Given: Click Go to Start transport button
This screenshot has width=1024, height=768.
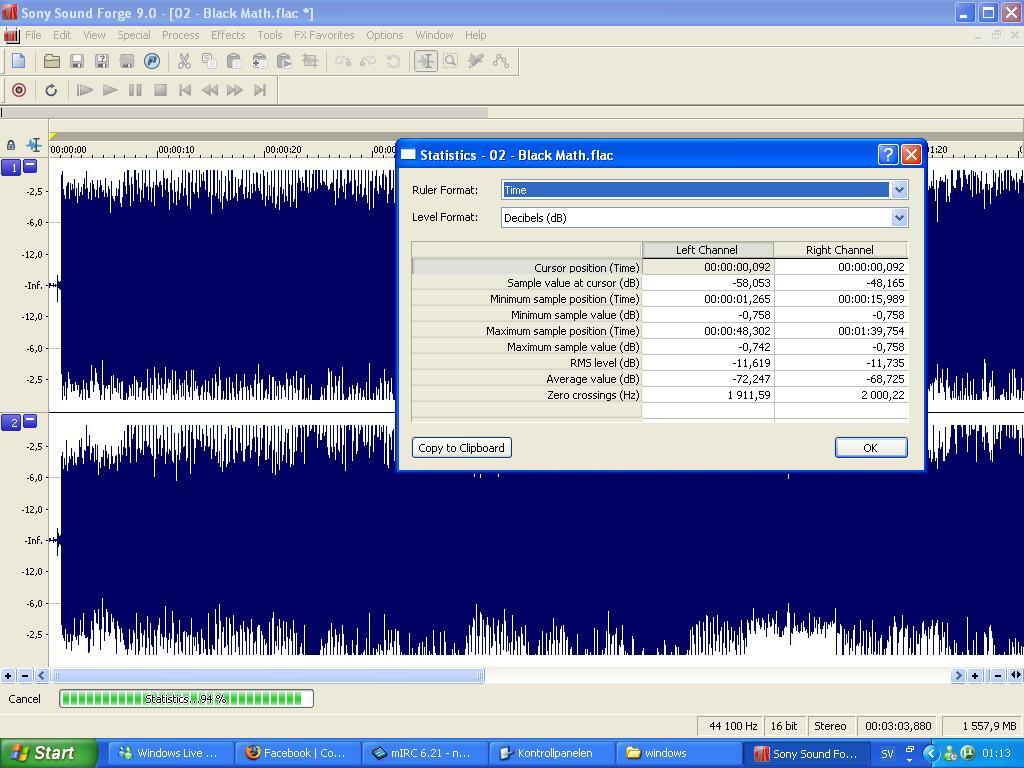Looking at the screenshot, I should click(x=185, y=90).
